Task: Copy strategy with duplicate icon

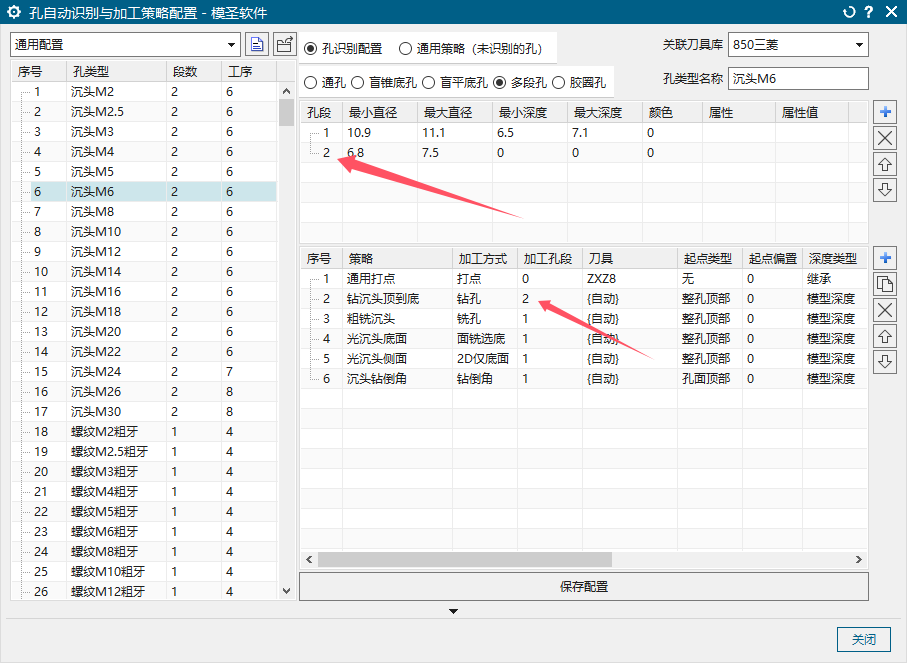Action: [x=885, y=284]
